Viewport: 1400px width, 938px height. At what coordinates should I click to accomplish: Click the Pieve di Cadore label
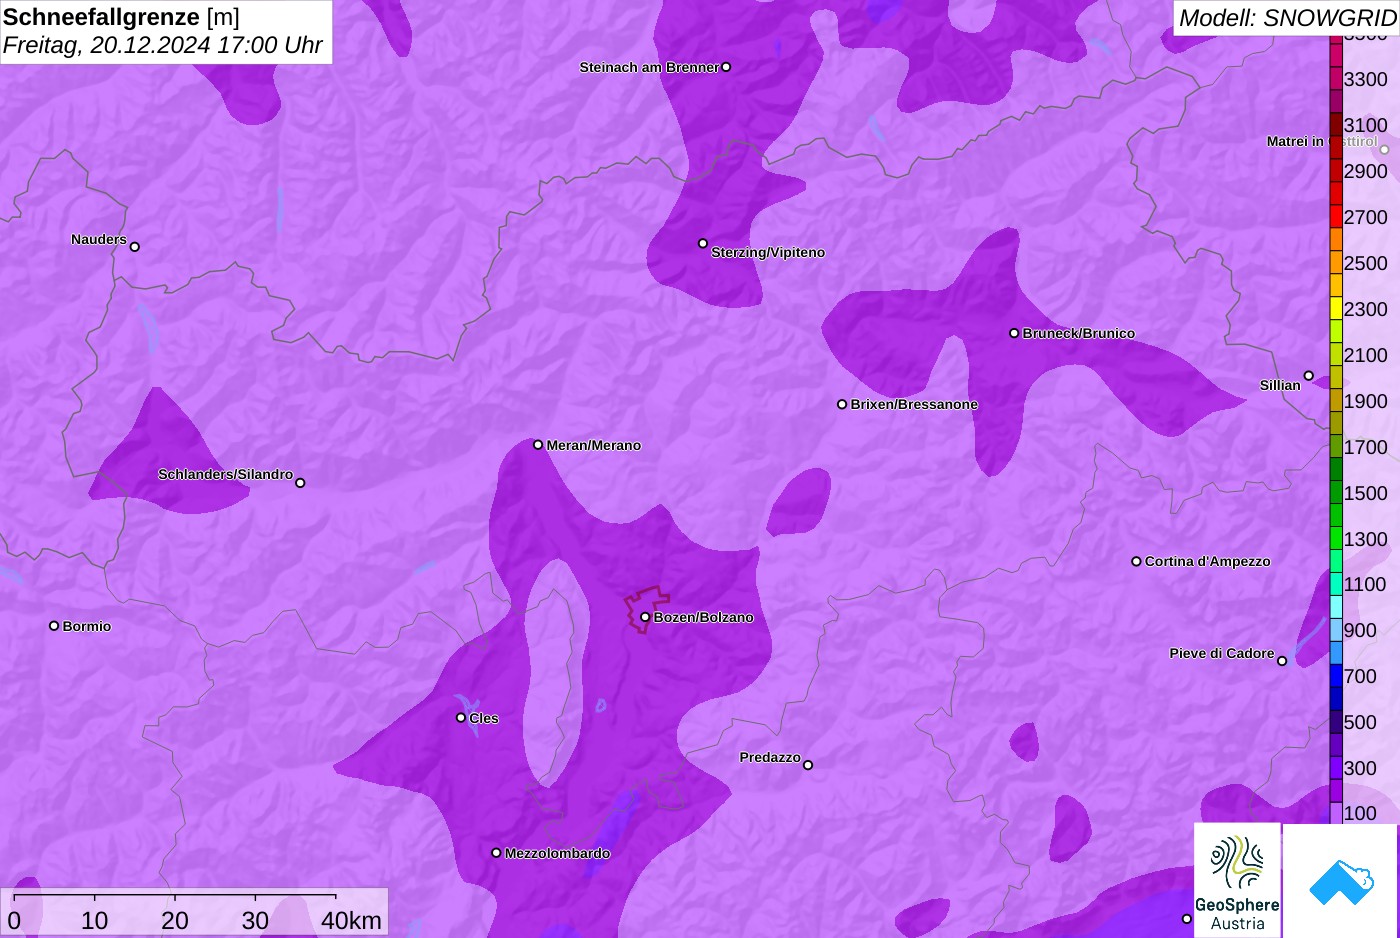(1222, 653)
